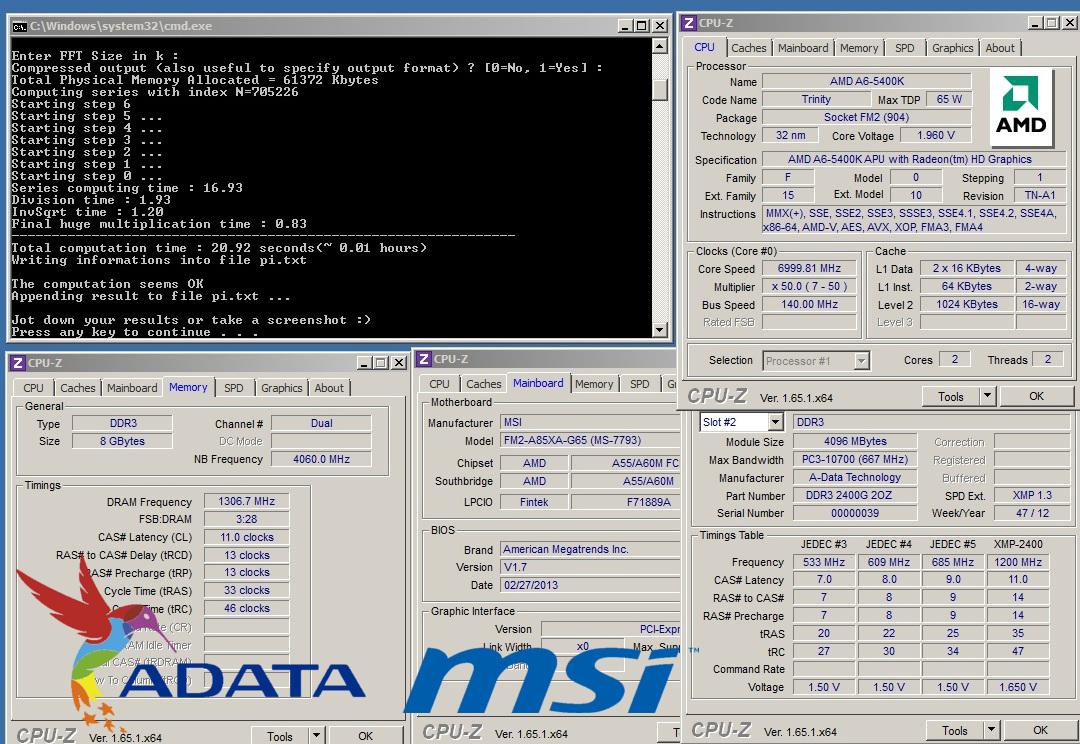Viewport: 1080px width, 744px height.
Task: Click the Multiplier field x 50.0
Action: 809,287
